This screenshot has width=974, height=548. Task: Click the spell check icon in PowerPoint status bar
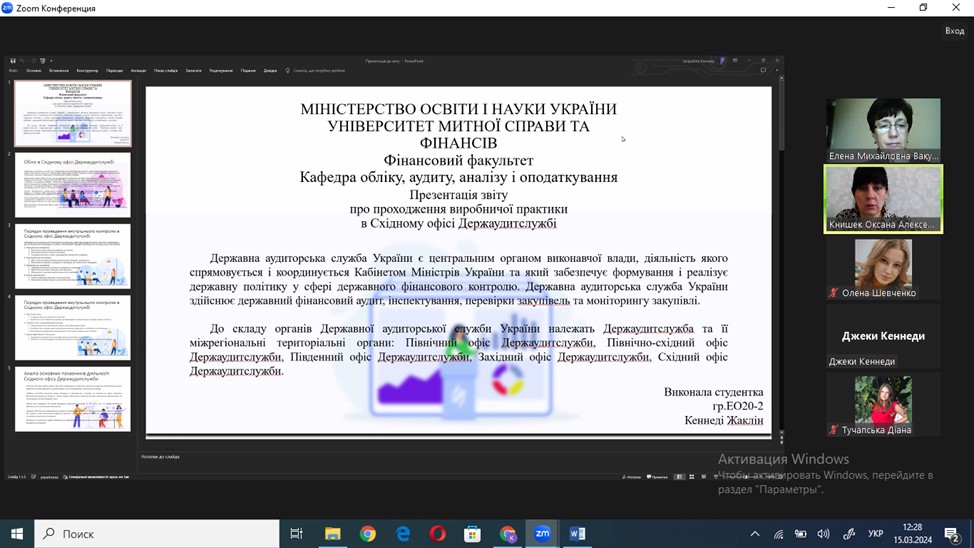(x=34, y=477)
